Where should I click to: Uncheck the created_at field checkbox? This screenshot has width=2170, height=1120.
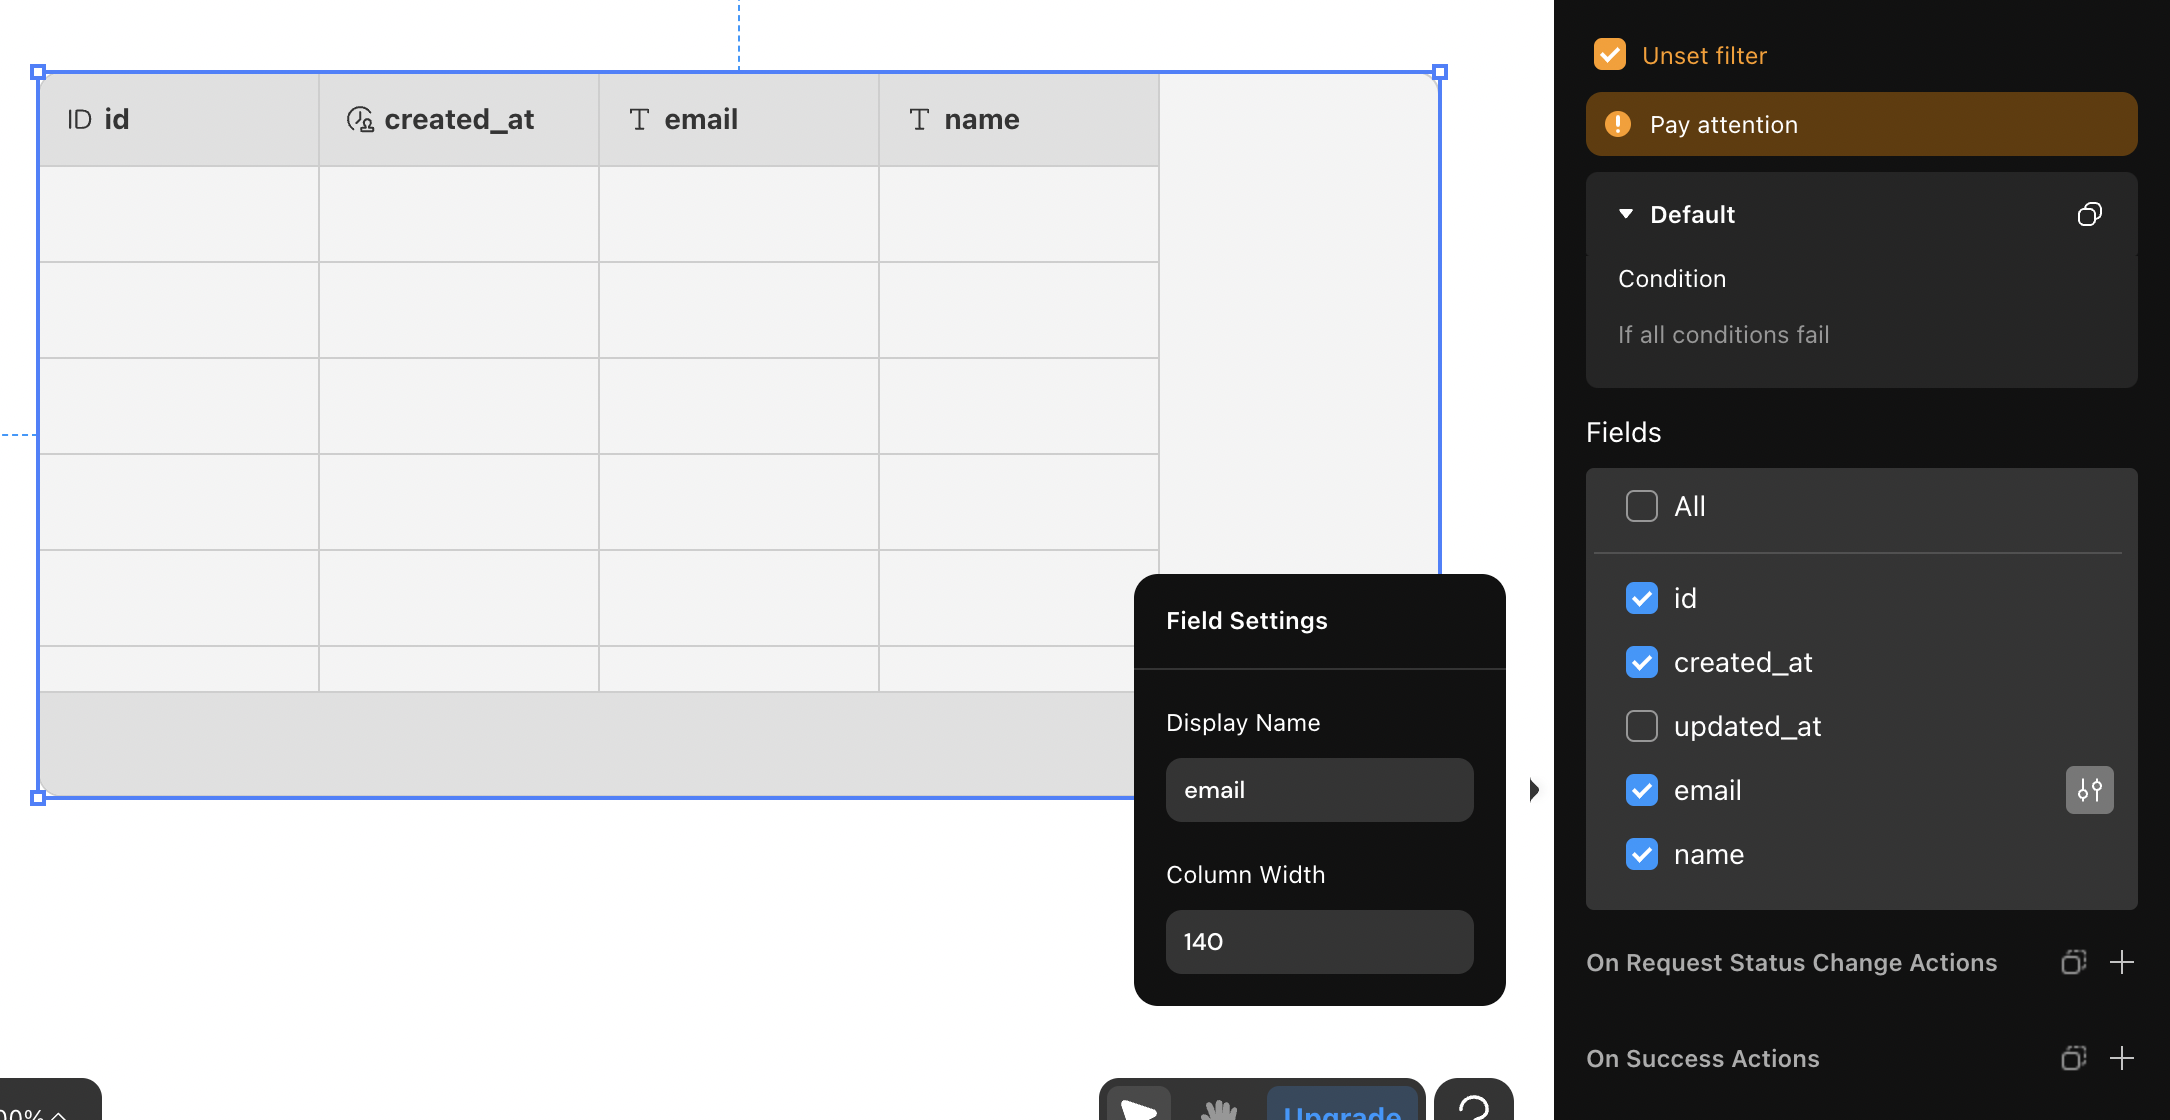click(x=1641, y=662)
